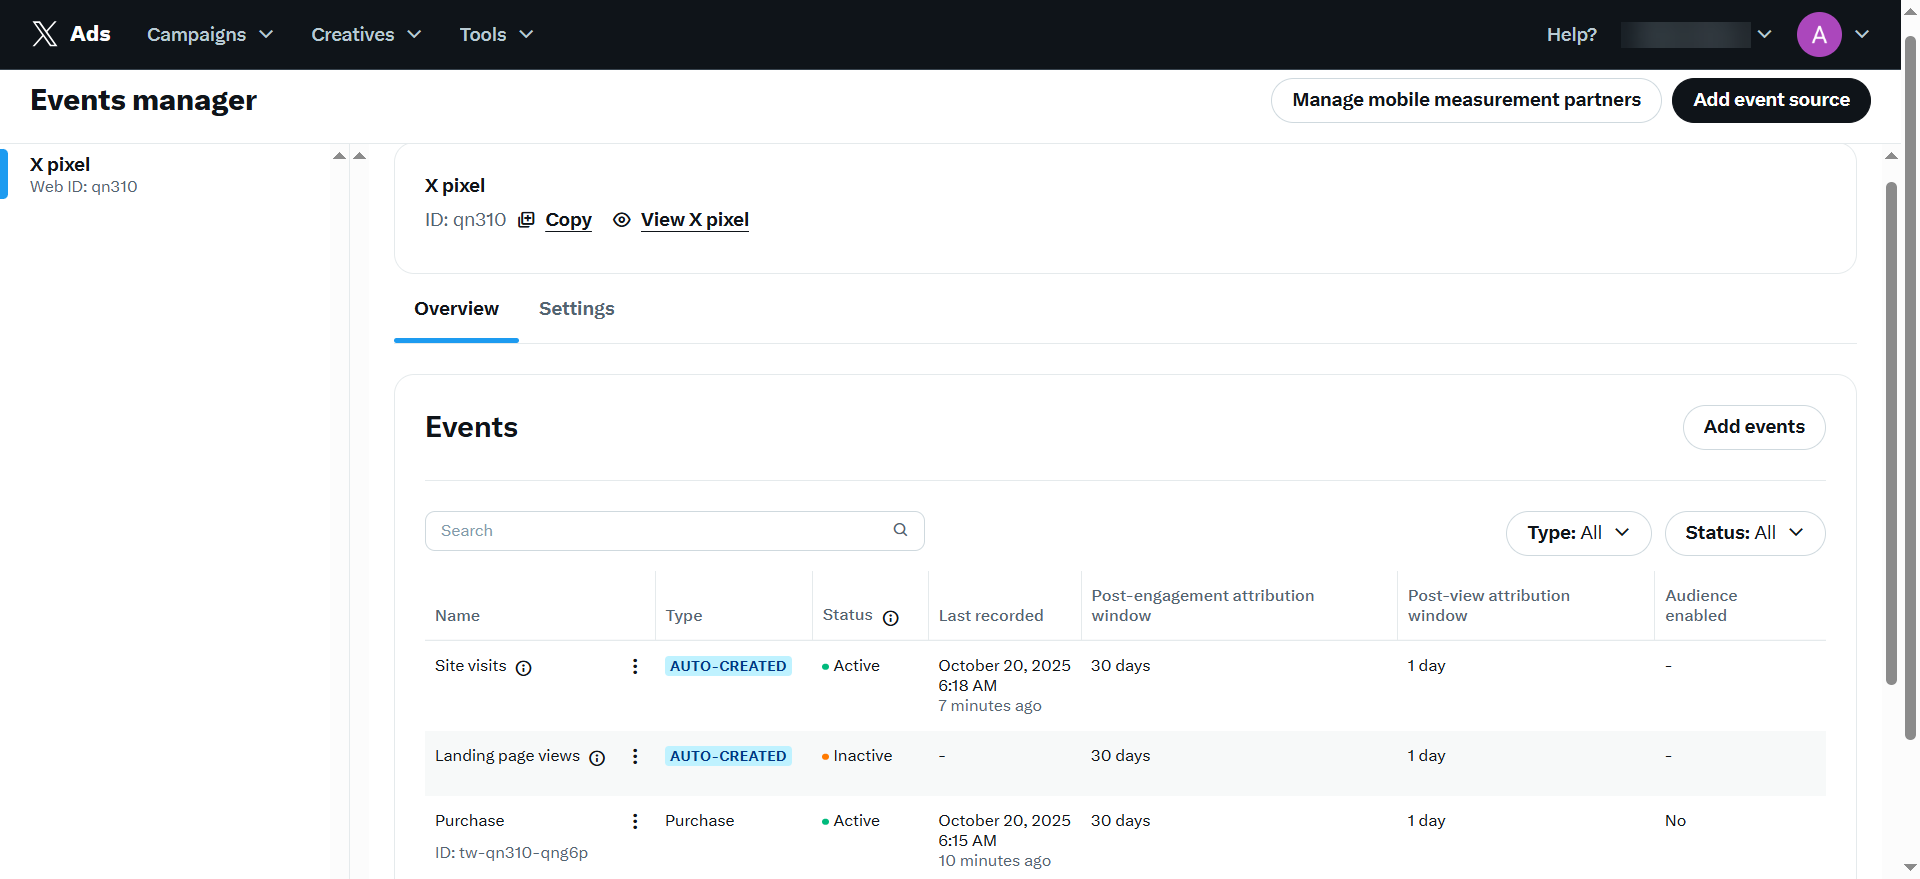Open the Type: All filter
Image resolution: width=1920 pixels, height=879 pixels.
[x=1578, y=533]
